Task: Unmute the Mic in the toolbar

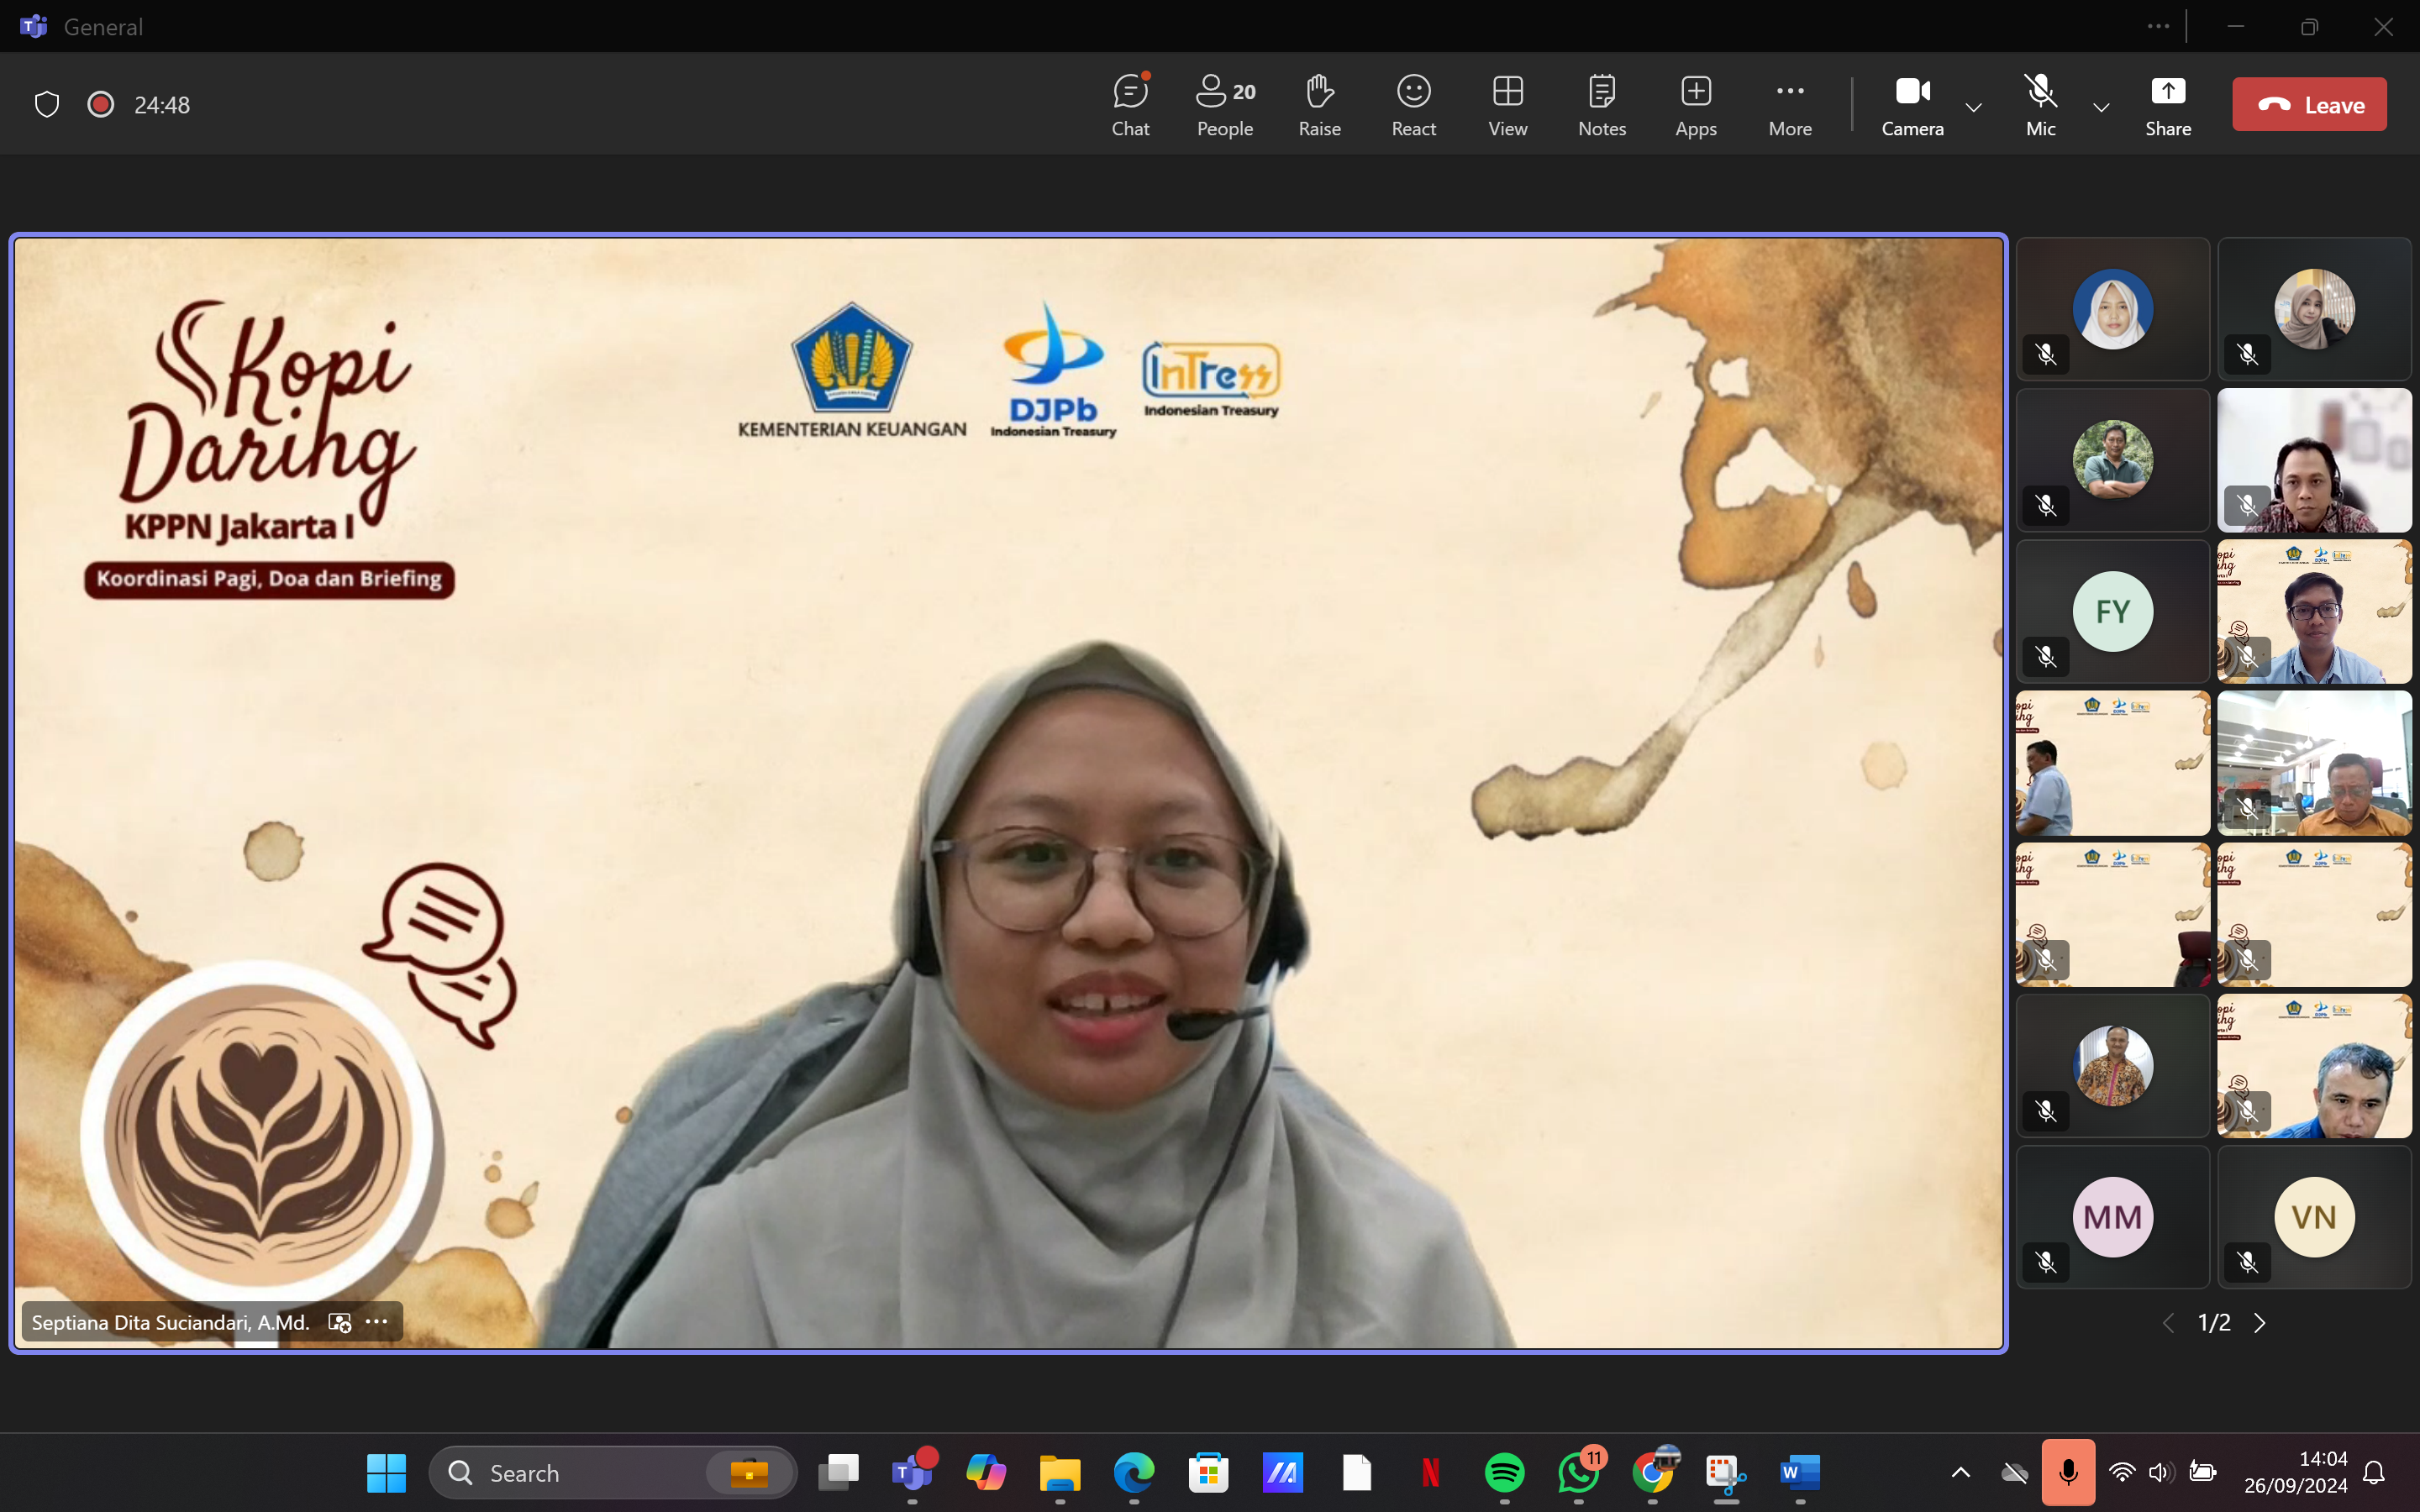Action: 2040,104
